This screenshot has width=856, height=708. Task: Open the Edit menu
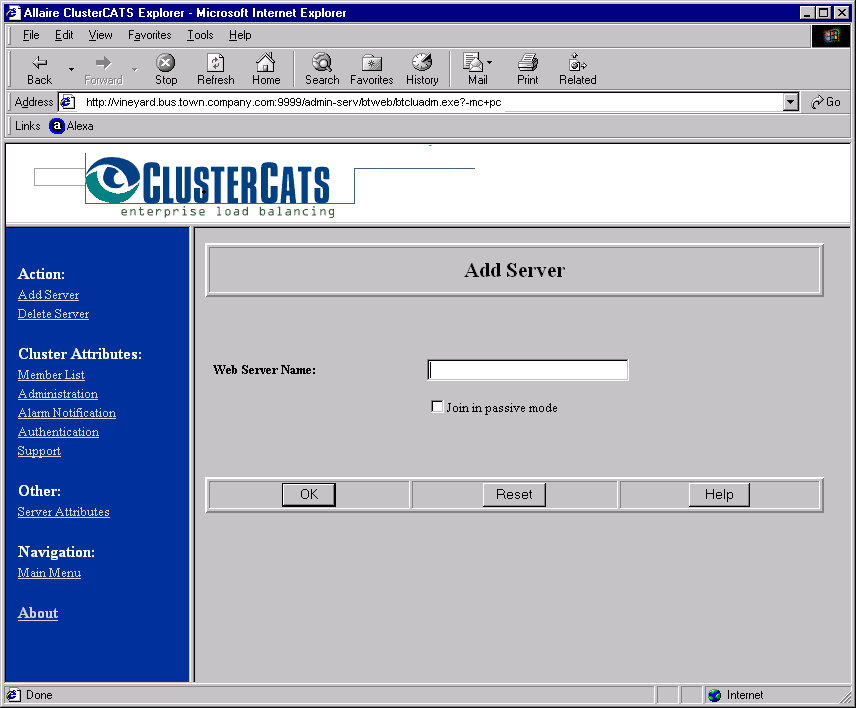pos(64,35)
